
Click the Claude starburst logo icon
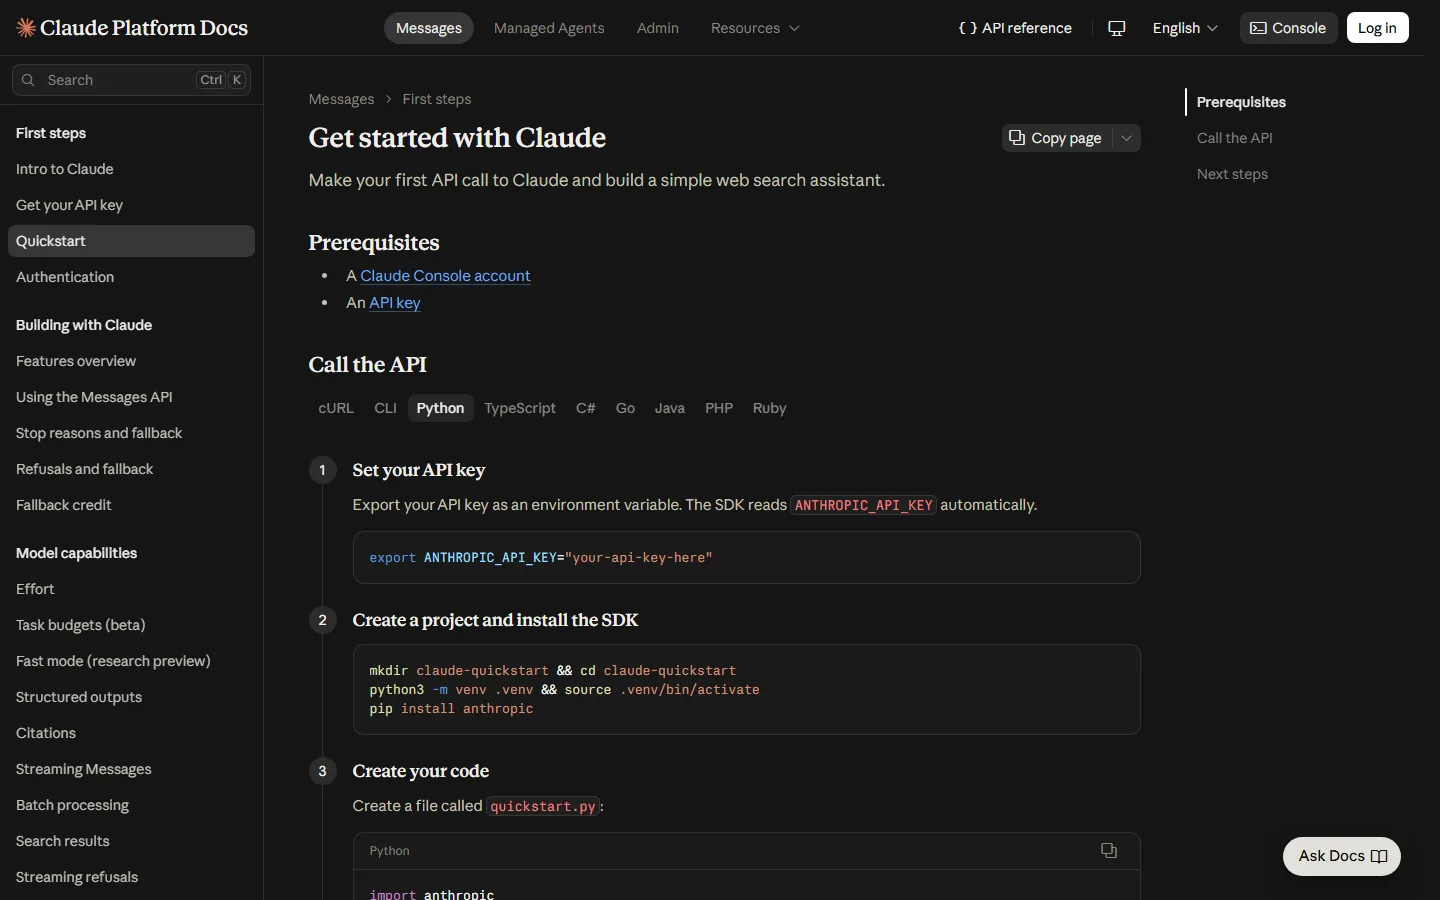pyautogui.click(x=26, y=28)
